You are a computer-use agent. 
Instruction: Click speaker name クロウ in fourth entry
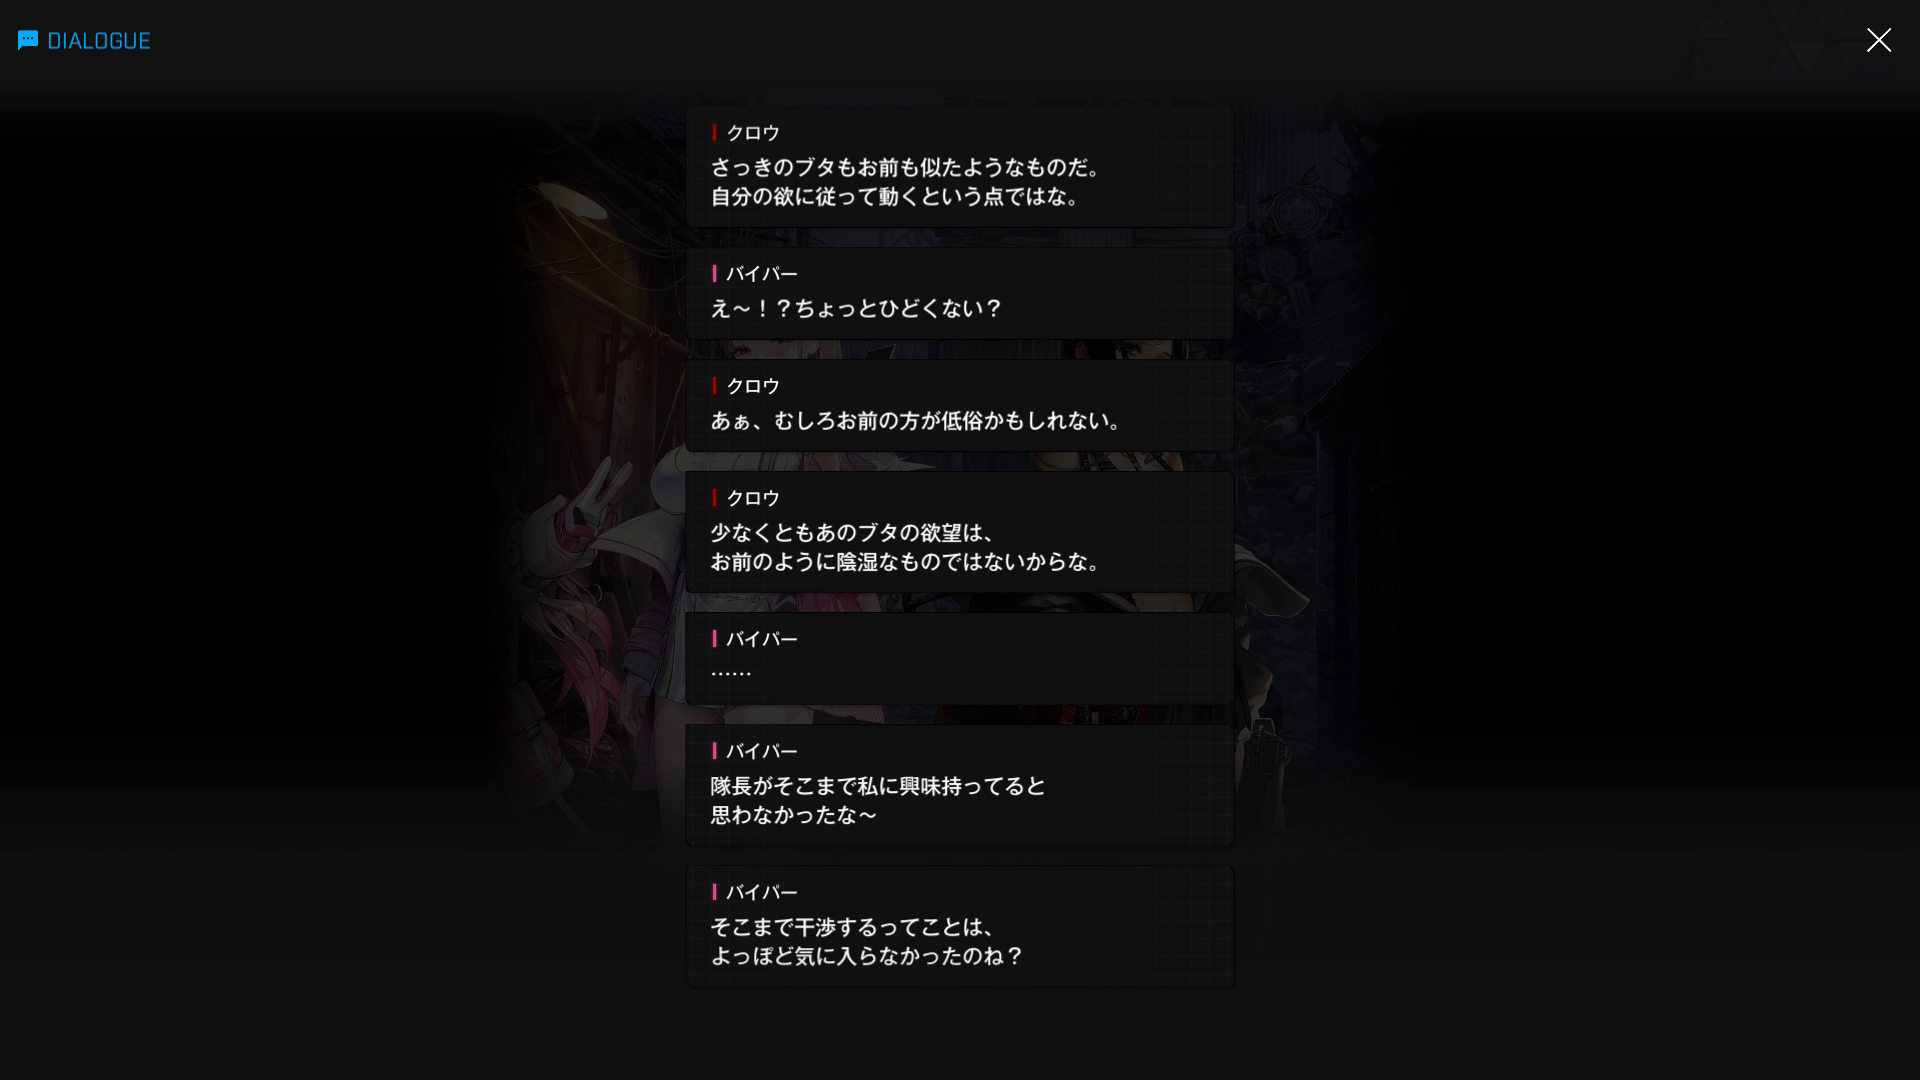(753, 498)
